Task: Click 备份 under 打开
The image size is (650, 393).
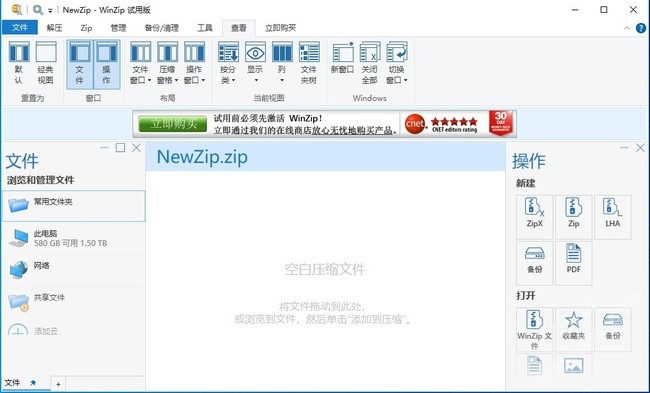Action: (x=613, y=330)
